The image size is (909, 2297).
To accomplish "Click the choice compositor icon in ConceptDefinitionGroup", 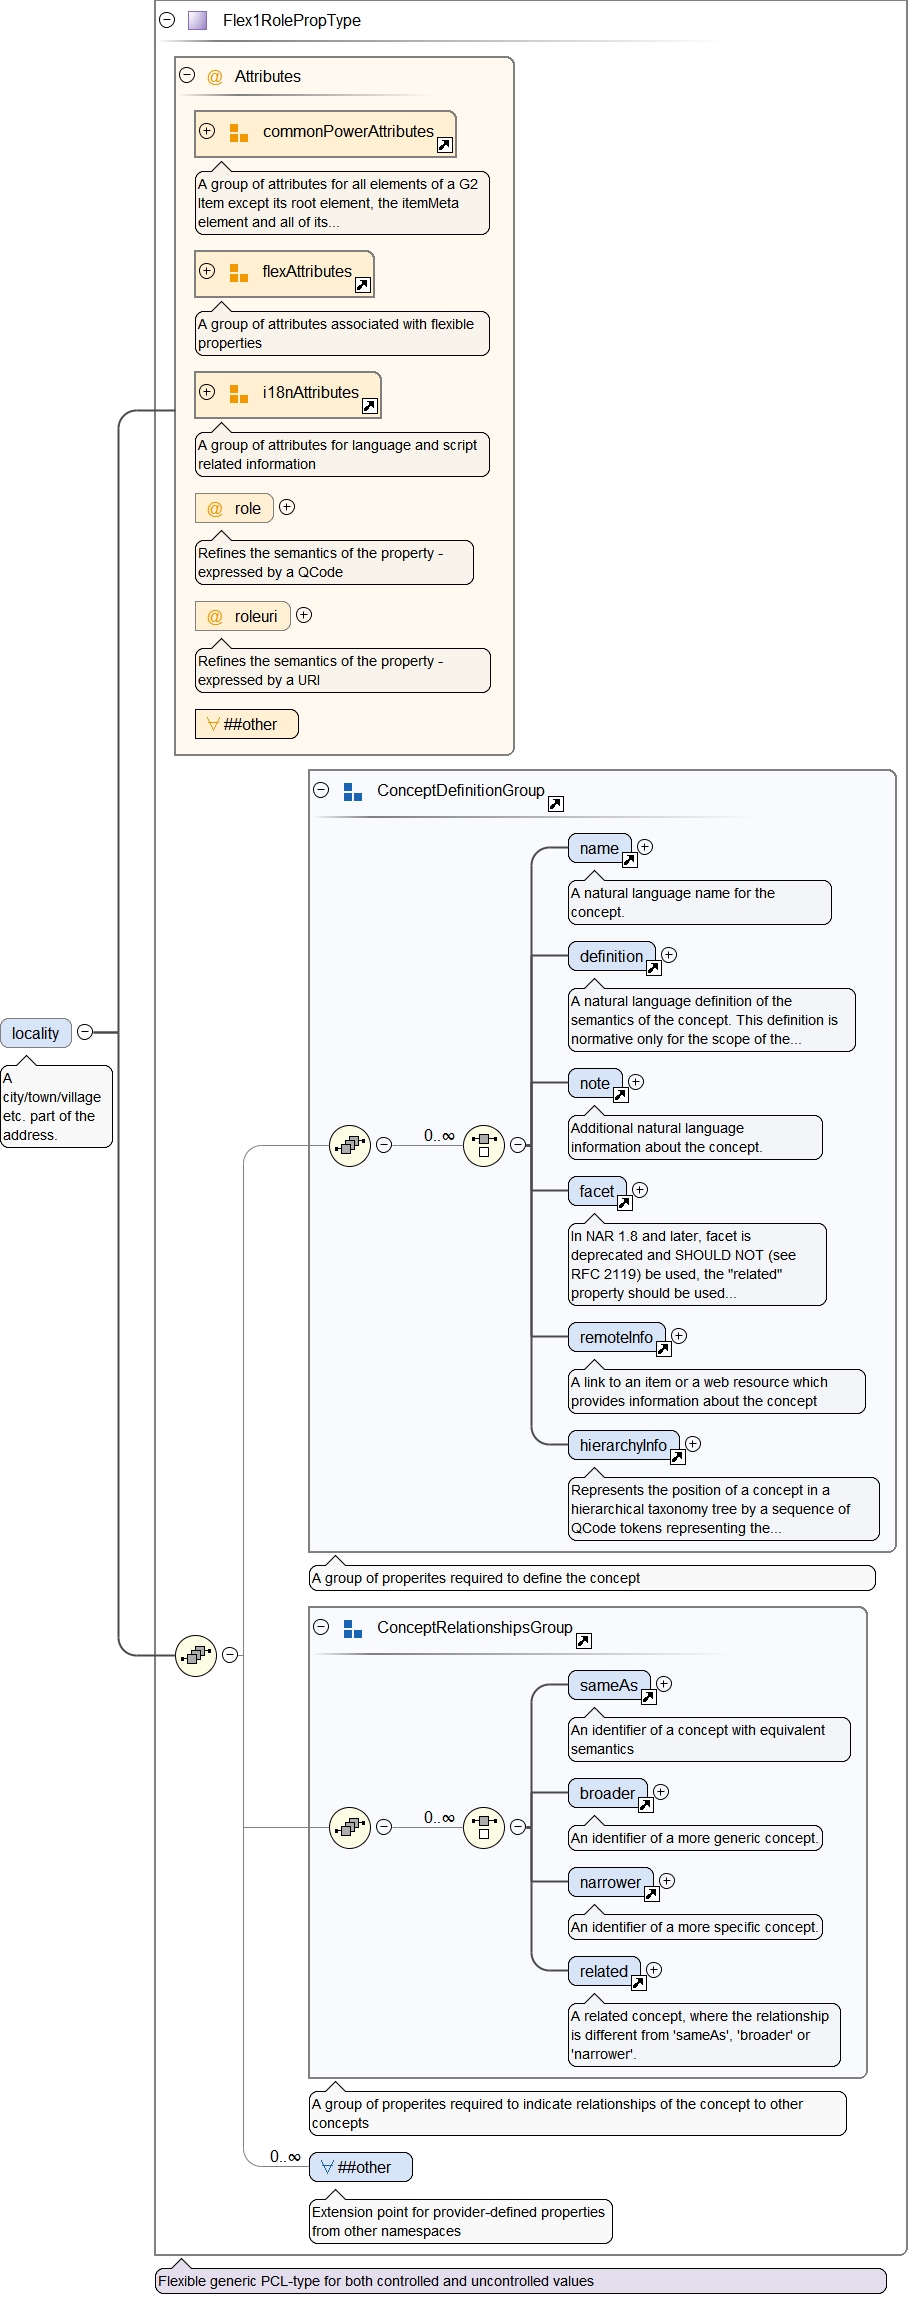I will [x=484, y=1145].
